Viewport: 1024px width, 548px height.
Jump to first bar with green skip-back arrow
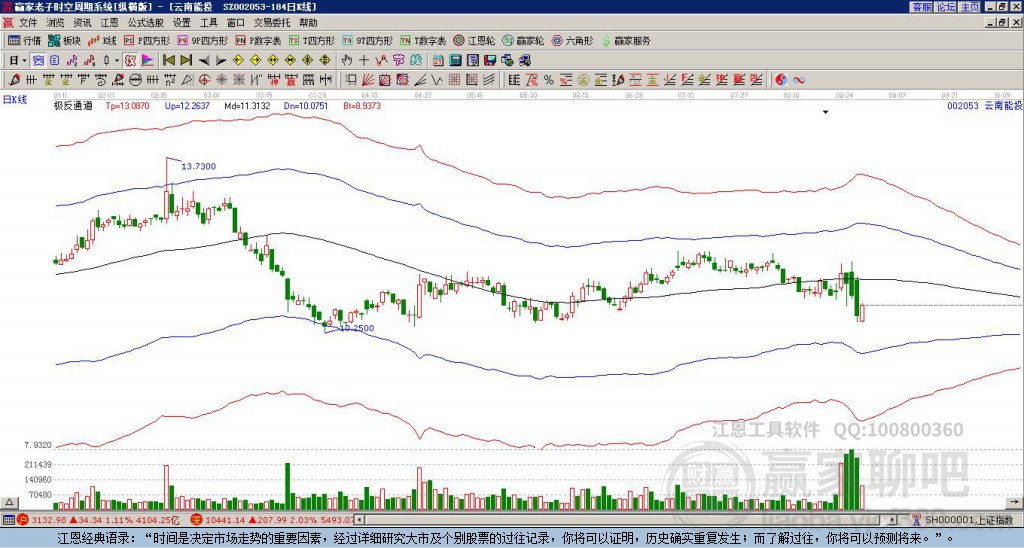[x=168, y=61]
